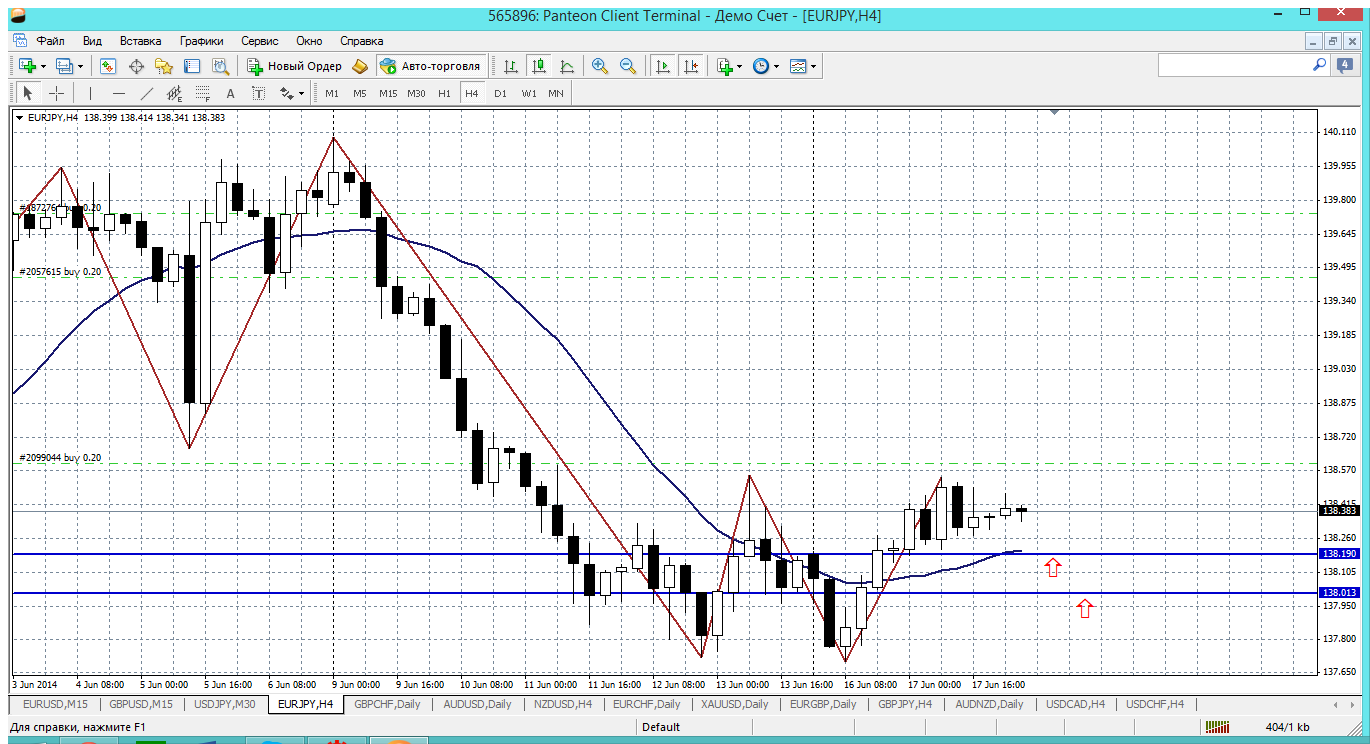Draw a trendline with the diagonal line tool
The height and width of the screenshot is (744, 1370).
[x=147, y=93]
